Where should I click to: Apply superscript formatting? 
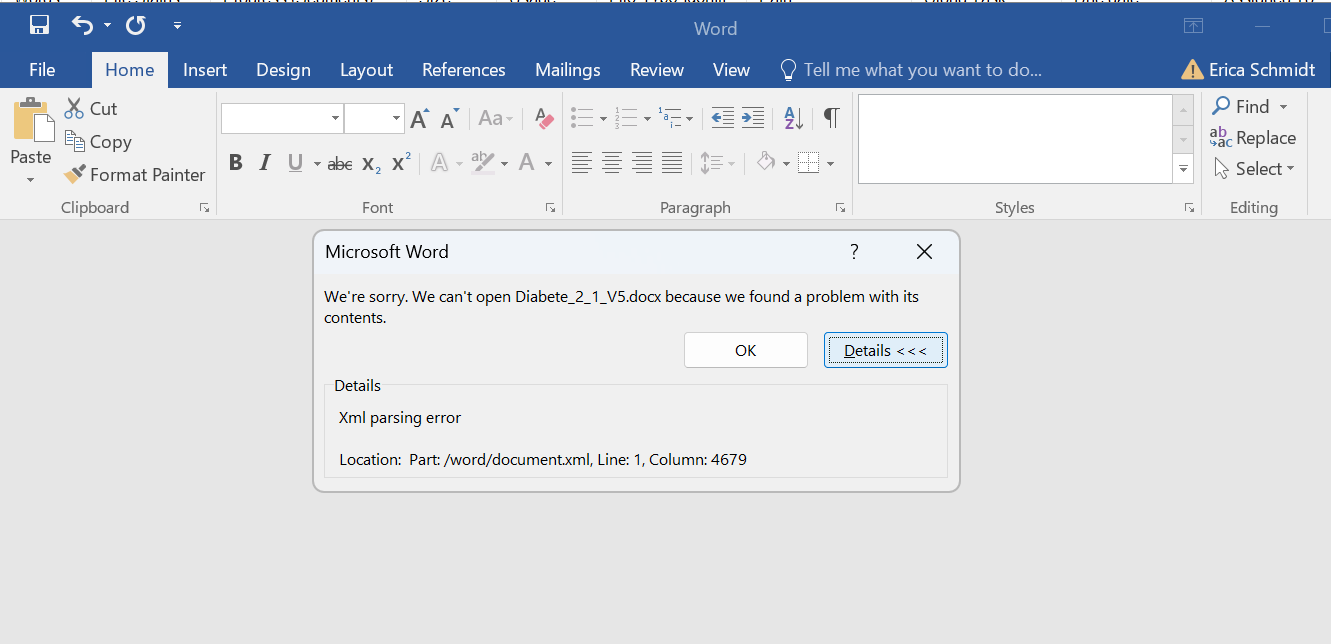[399, 161]
